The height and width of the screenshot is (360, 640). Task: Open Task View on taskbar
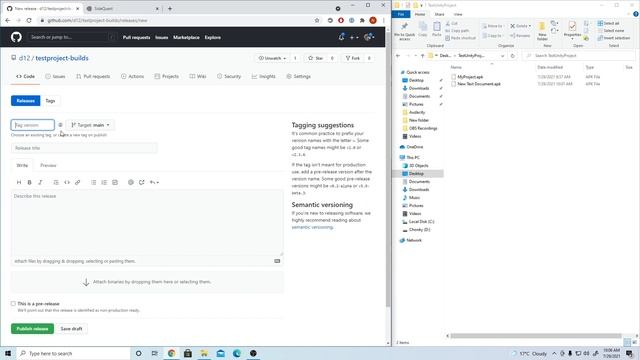155,353
